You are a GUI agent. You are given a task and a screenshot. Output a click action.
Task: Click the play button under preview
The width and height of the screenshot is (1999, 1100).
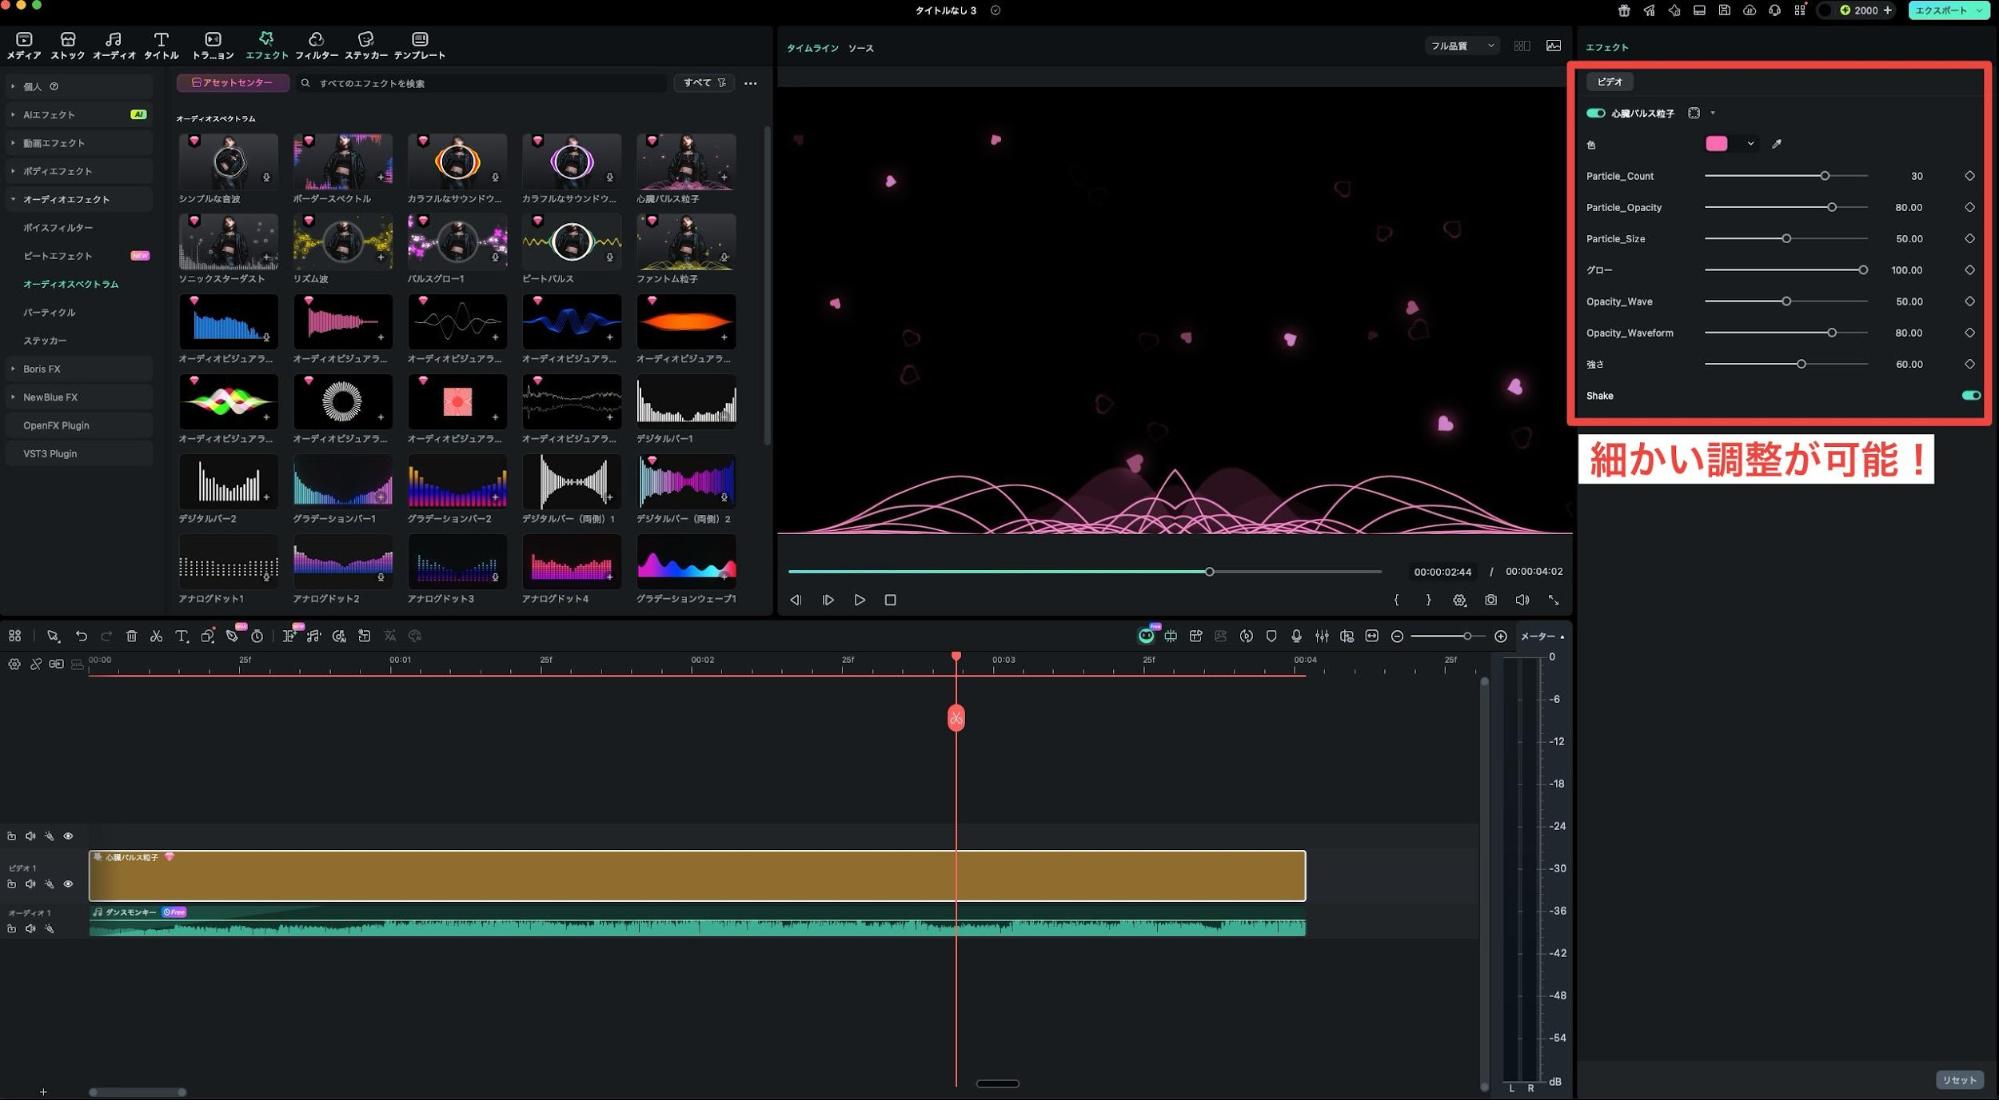(859, 600)
